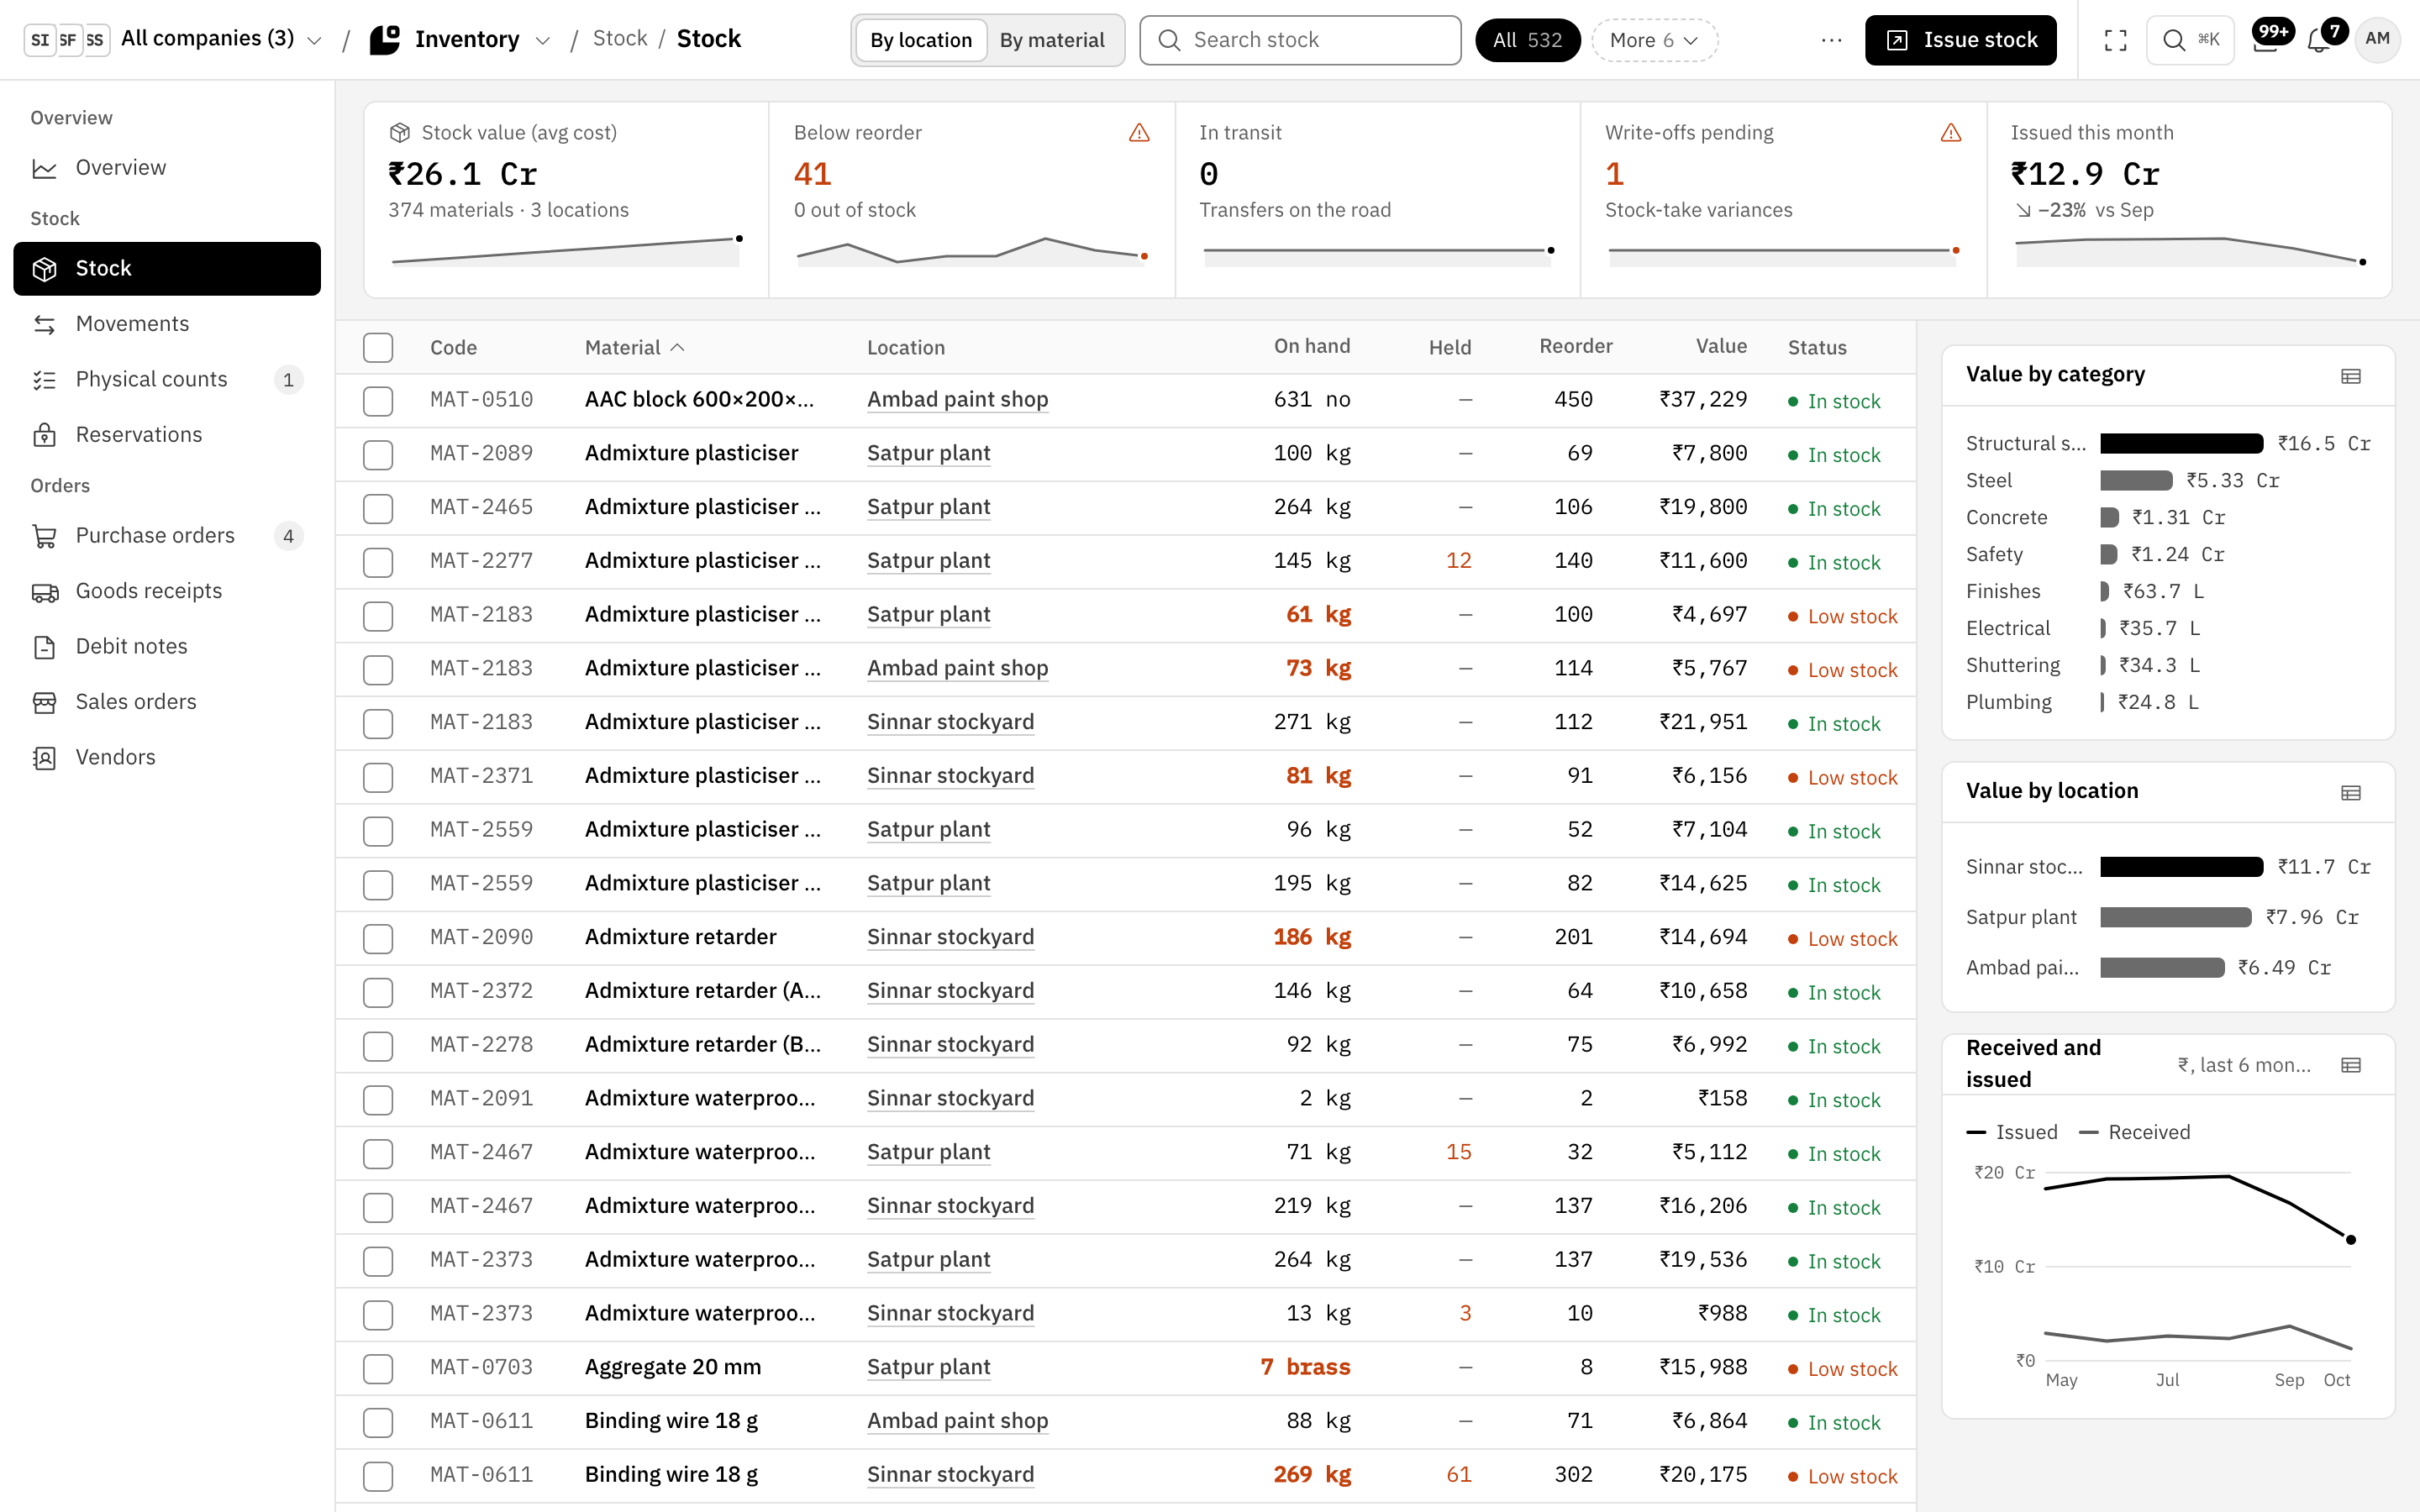Viewport: 2420px width, 1512px height.
Task: Select MAT-2091 Admixture waterproofing checkbox
Action: 378,1100
